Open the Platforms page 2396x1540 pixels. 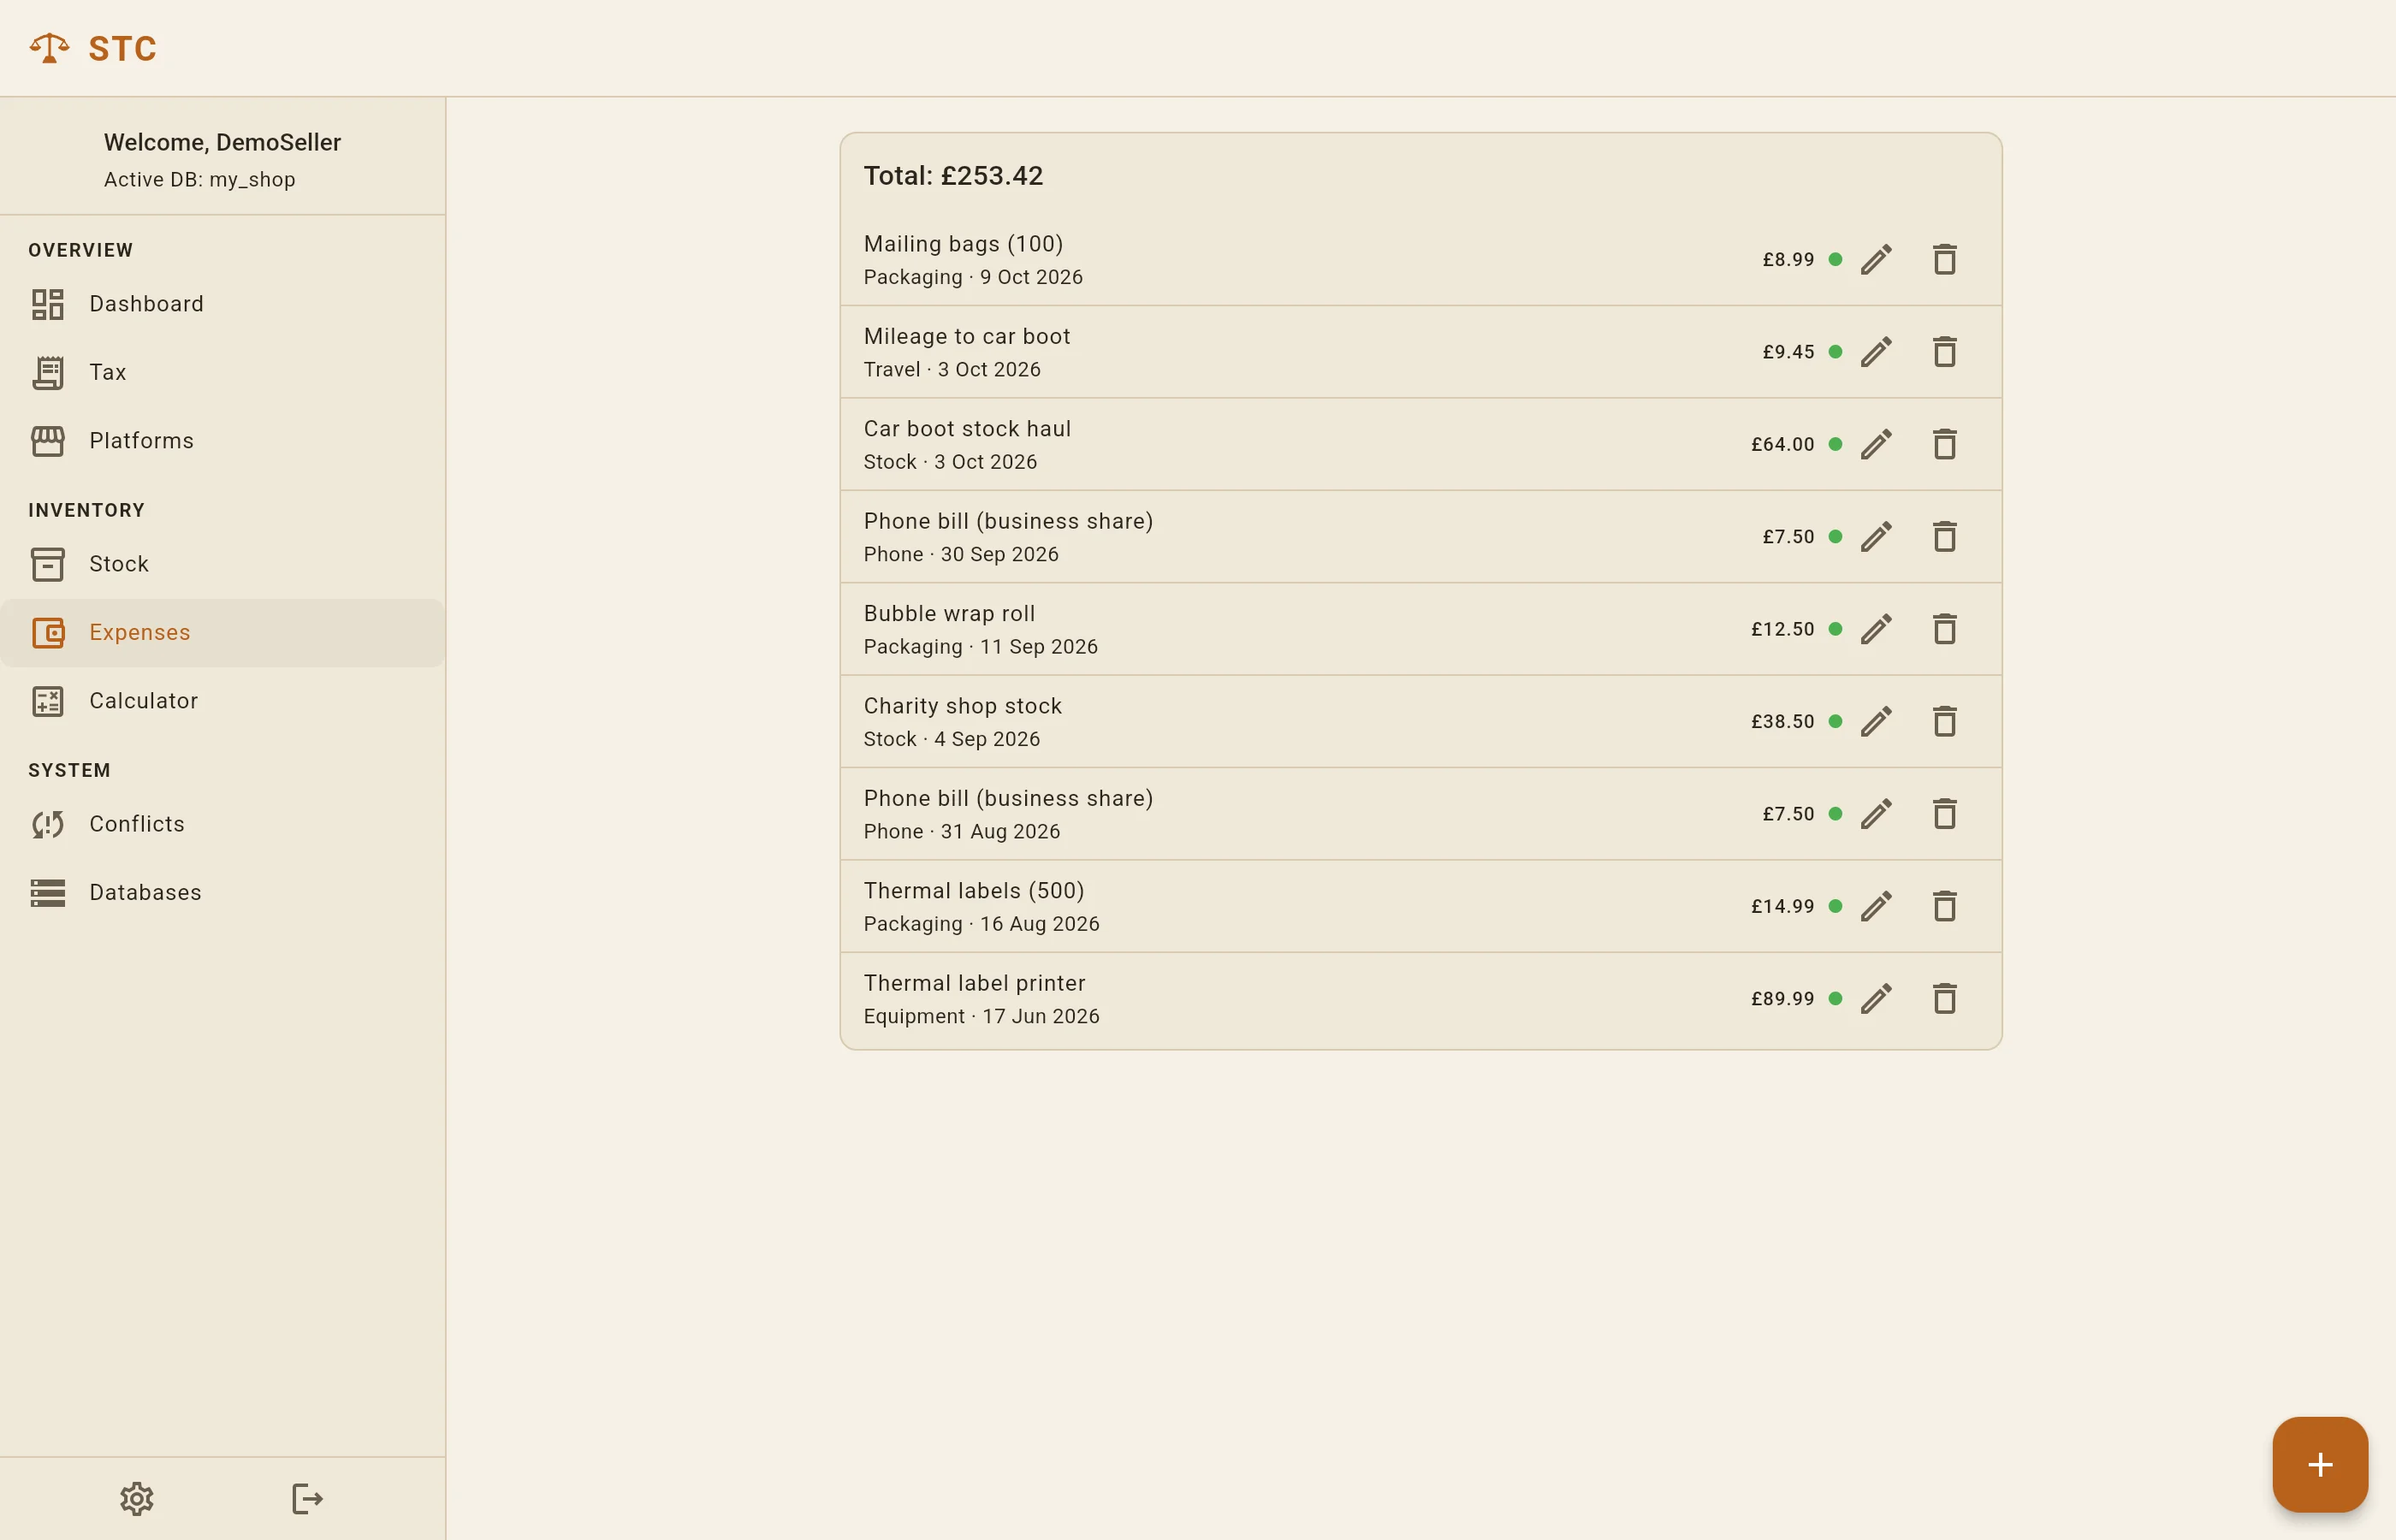222,441
